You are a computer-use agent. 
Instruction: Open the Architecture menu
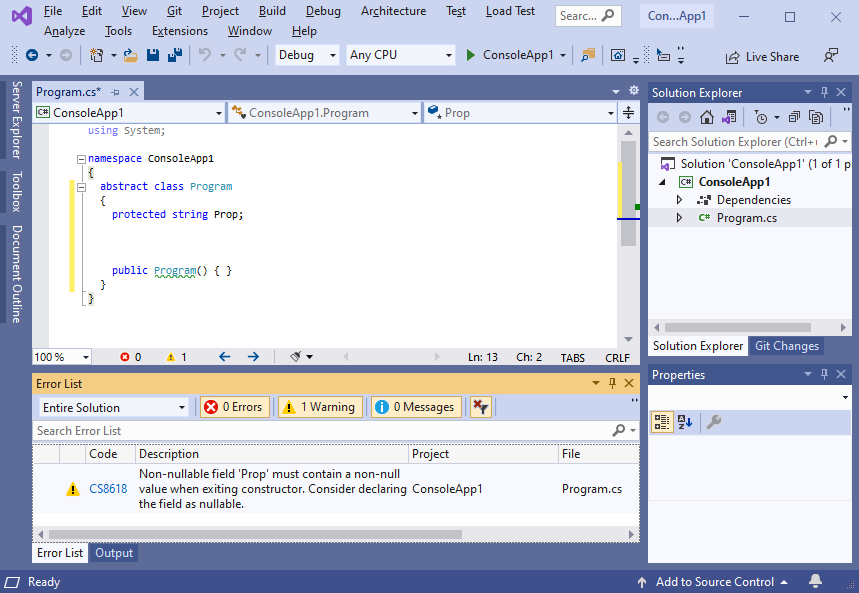(x=393, y=11)
